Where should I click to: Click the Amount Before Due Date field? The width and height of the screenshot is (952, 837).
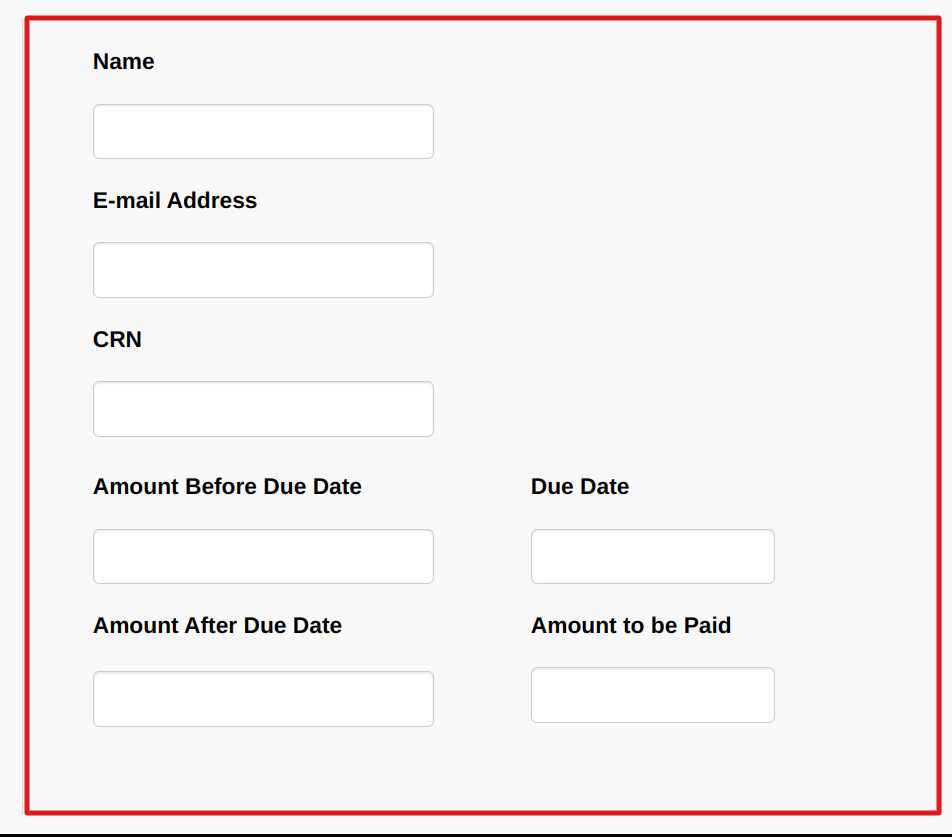tap(263, 556)
